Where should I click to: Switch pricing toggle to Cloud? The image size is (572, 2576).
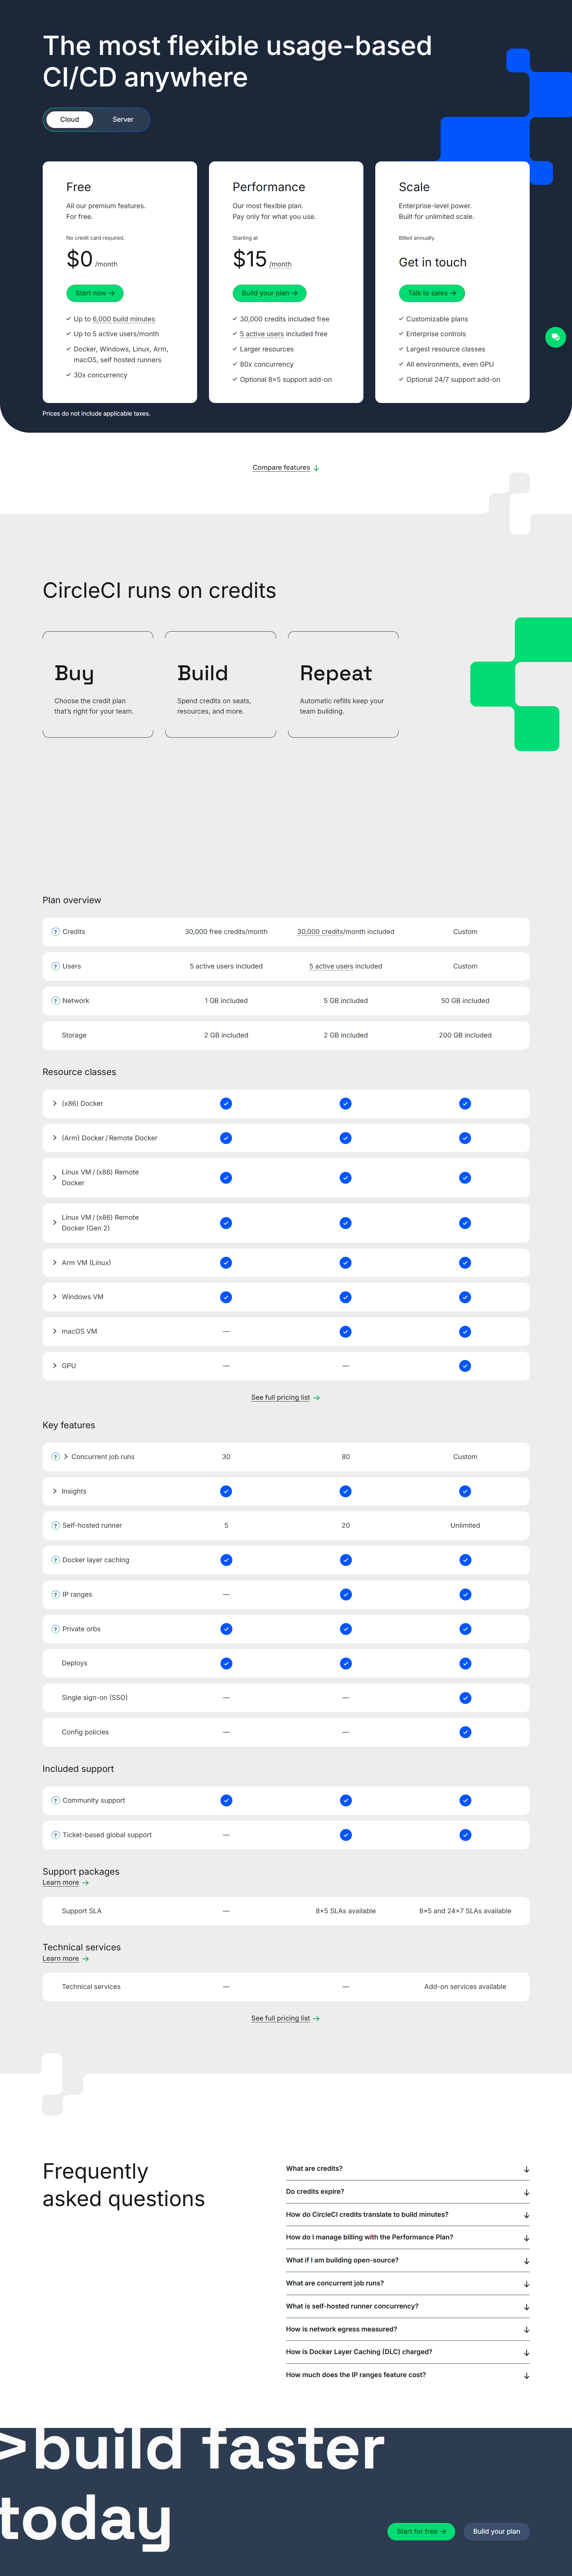coord(69,119)
